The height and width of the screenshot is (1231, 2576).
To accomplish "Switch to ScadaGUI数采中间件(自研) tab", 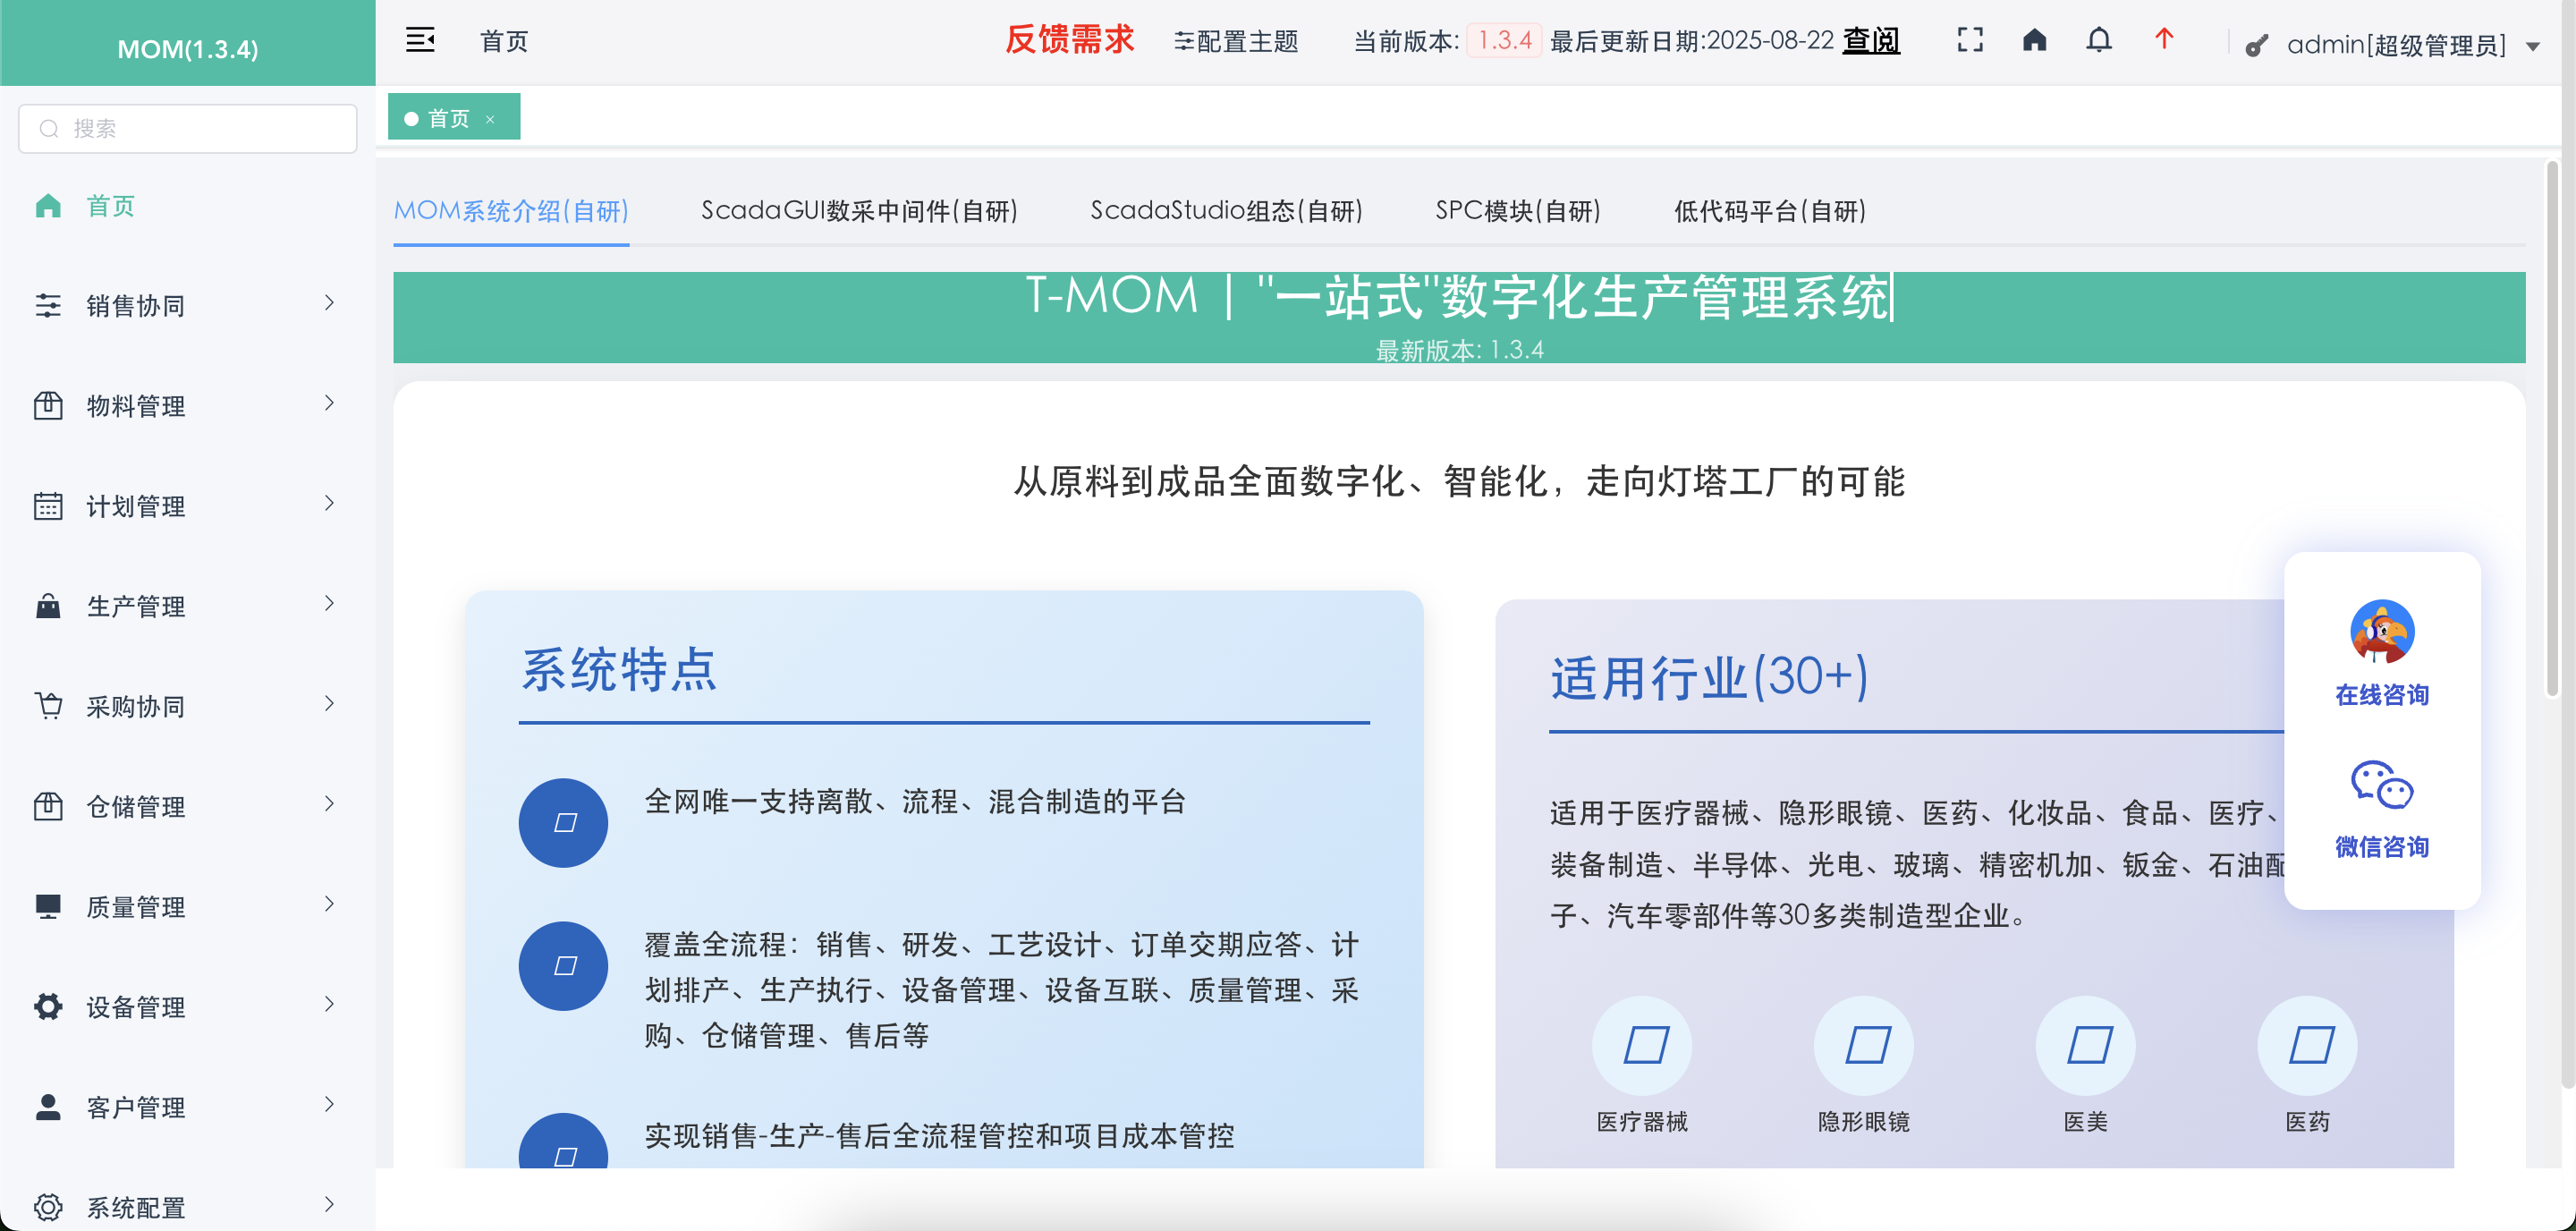I will (x=859, y=211).
